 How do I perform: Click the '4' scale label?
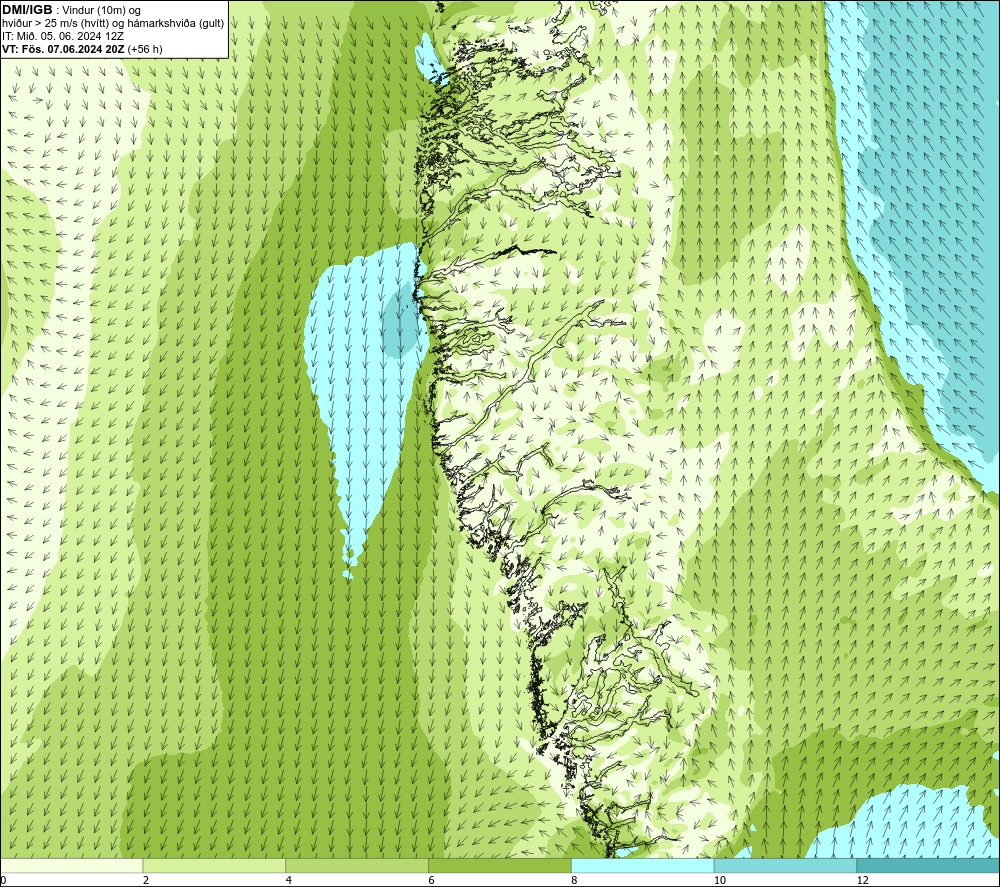[x=289, y=880]
